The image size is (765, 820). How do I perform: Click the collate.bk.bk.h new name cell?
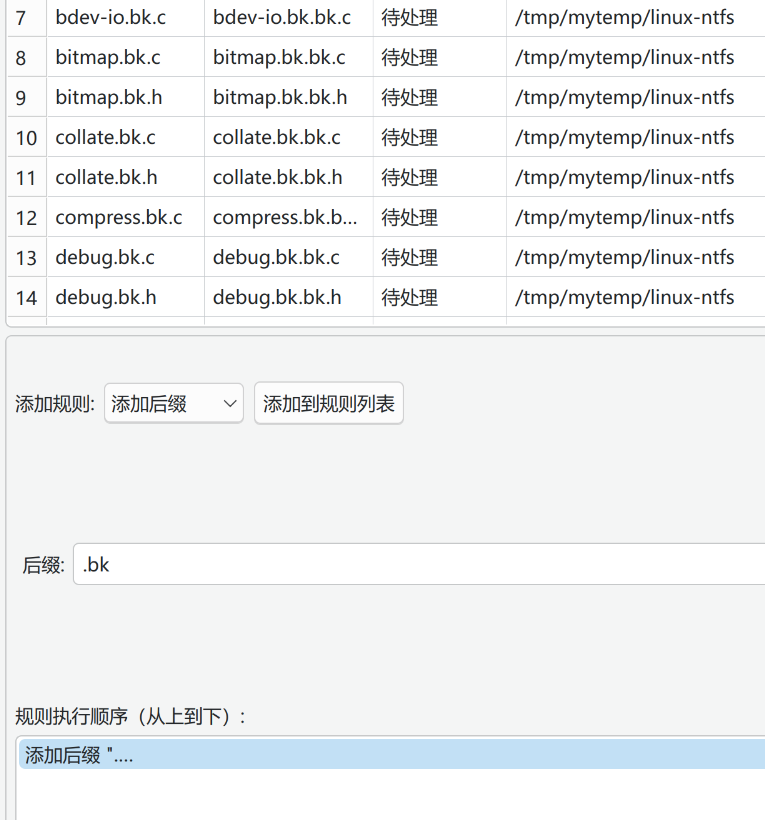pos(289,177)
